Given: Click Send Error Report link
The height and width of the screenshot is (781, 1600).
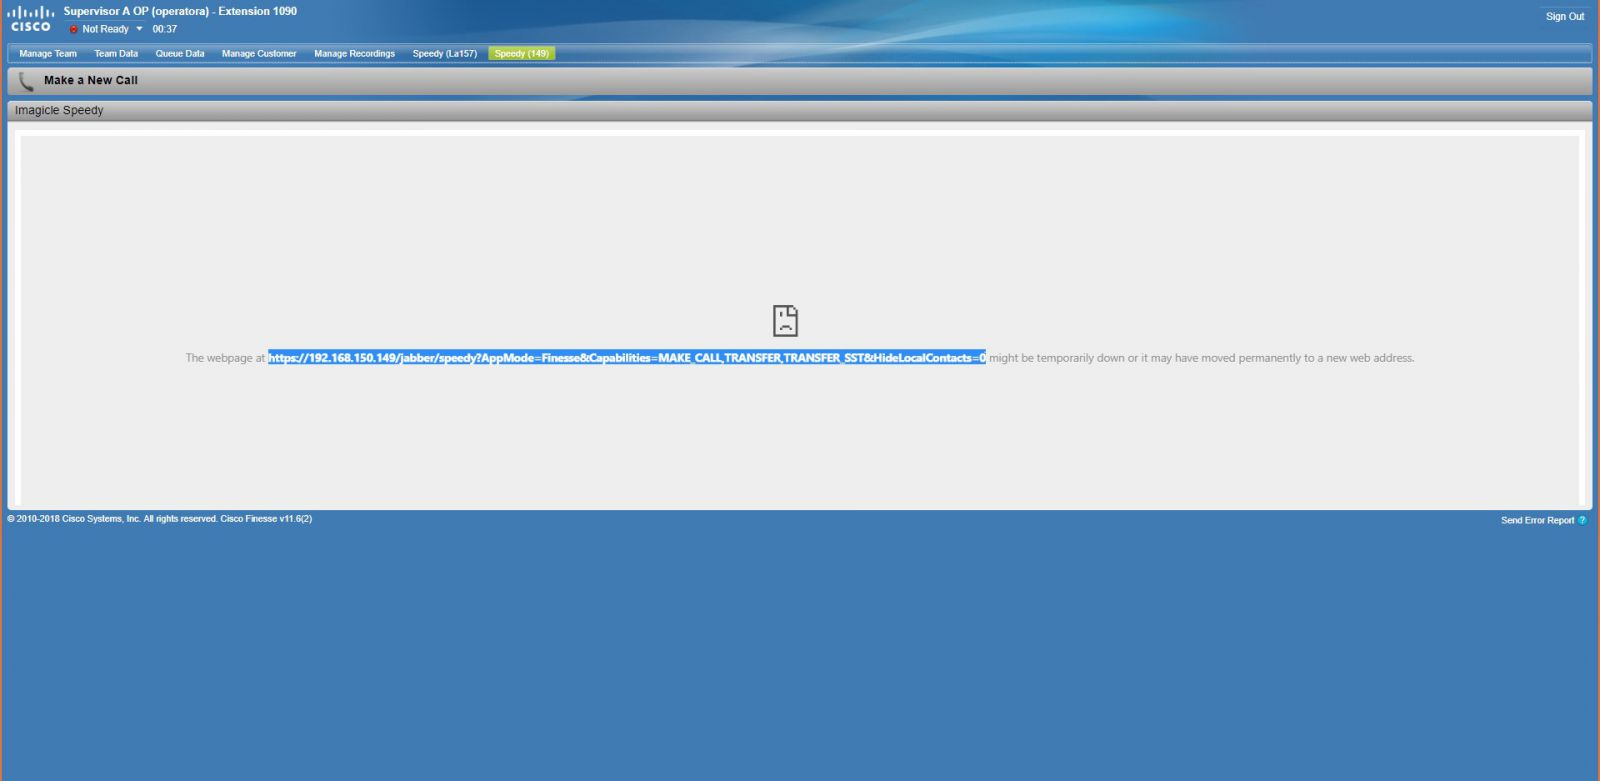Looking at the screenshot, I should click(x=1537, y=520).
